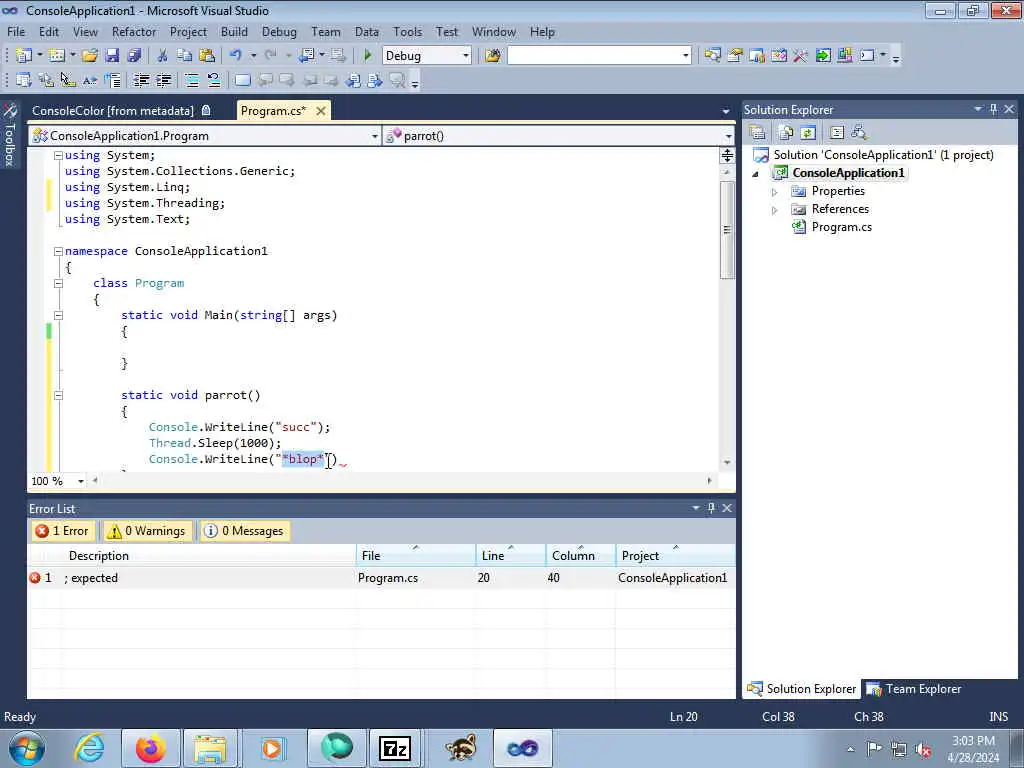Open the Toolbox side panel
This screenshot has width=1024, height=768.
[10, 135]
